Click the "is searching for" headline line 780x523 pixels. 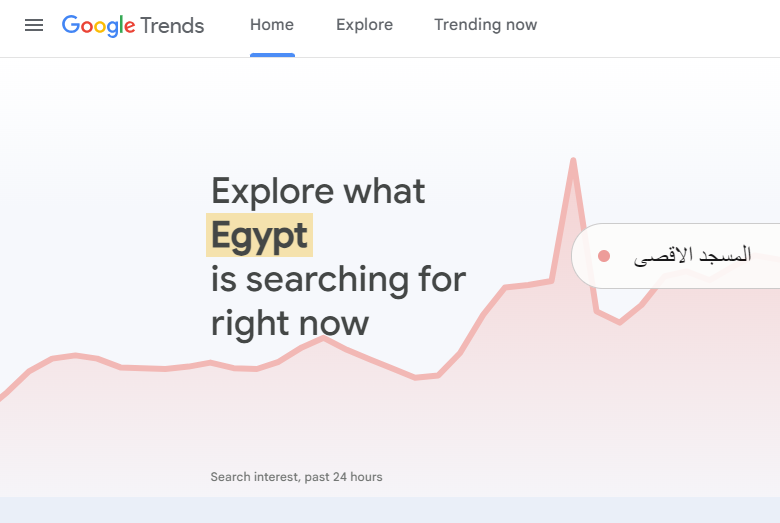click(338, 279)
